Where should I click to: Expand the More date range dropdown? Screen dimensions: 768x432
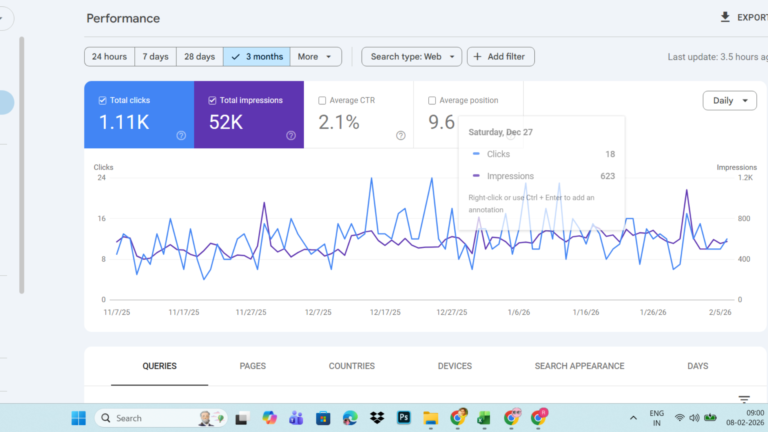click(318, 57)
